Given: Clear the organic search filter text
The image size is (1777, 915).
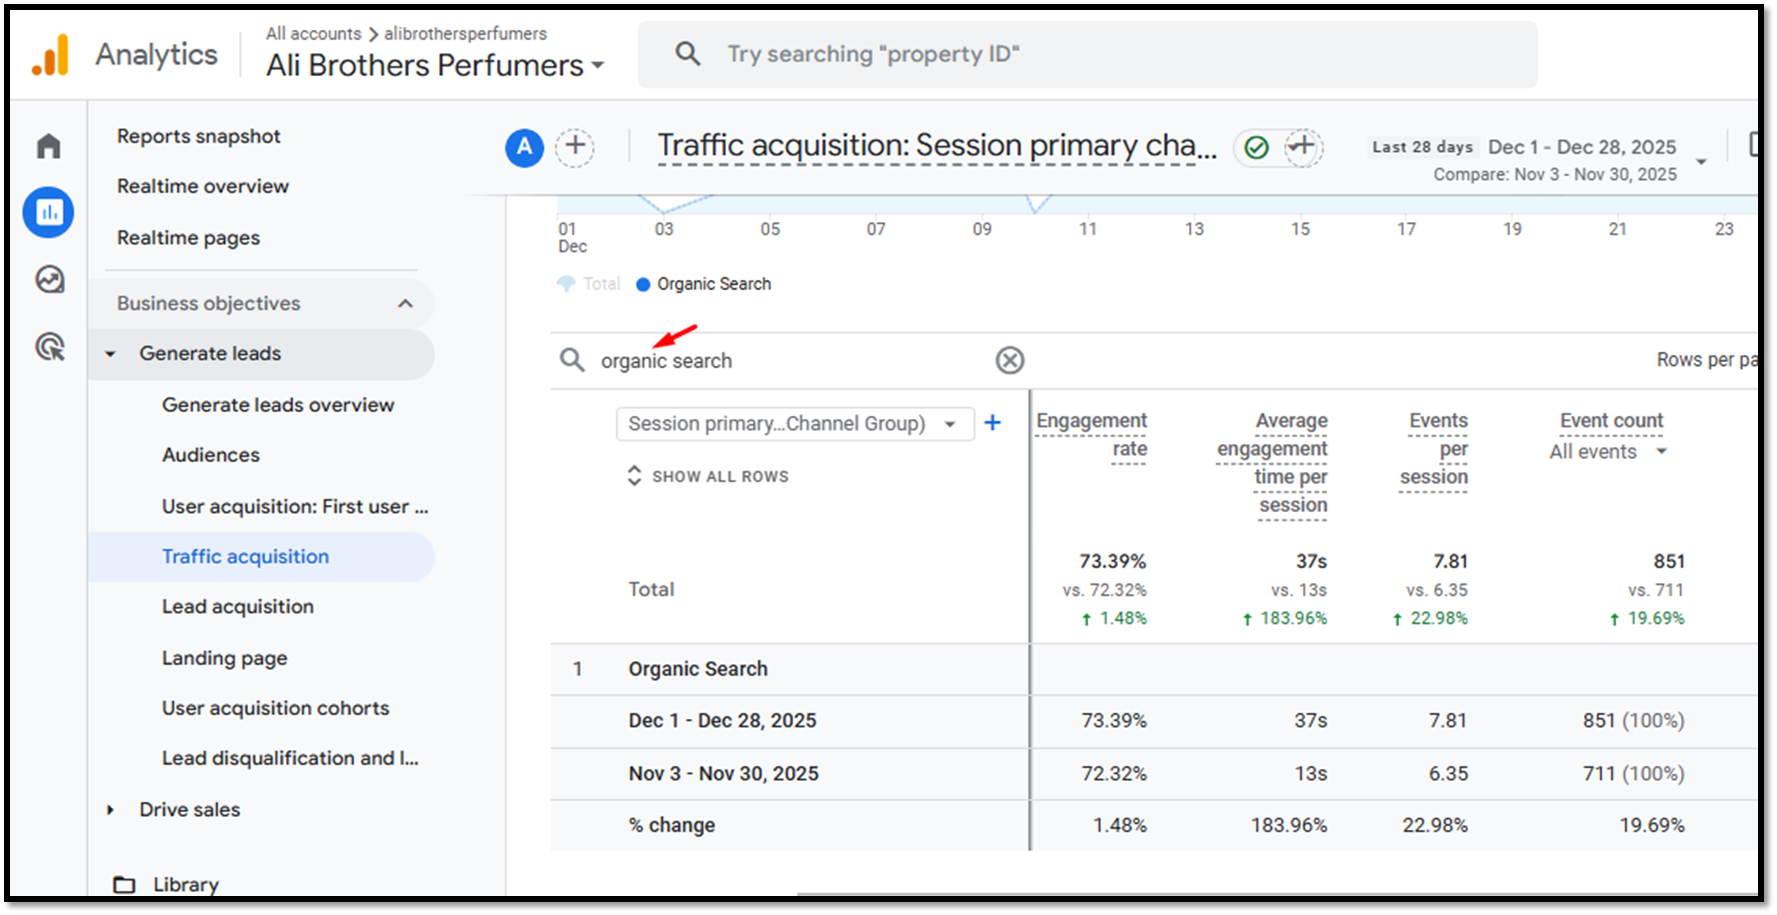Looking at the screenshot, I should point(1009,360).
